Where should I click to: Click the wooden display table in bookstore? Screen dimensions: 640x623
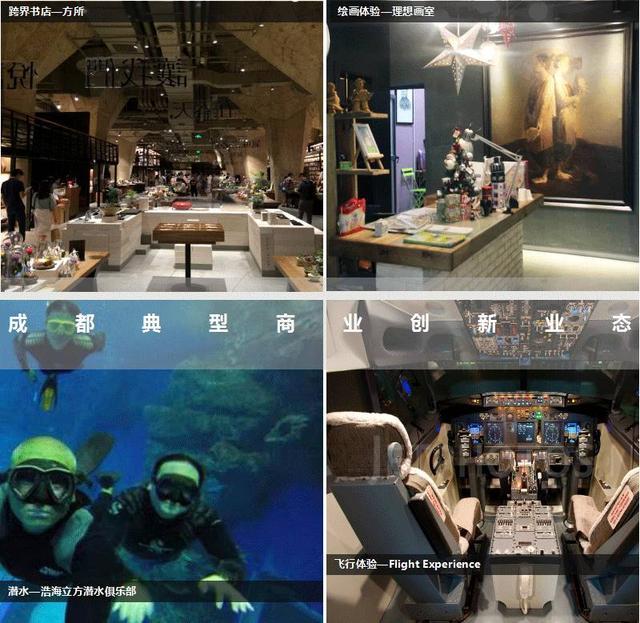[188, 235]
